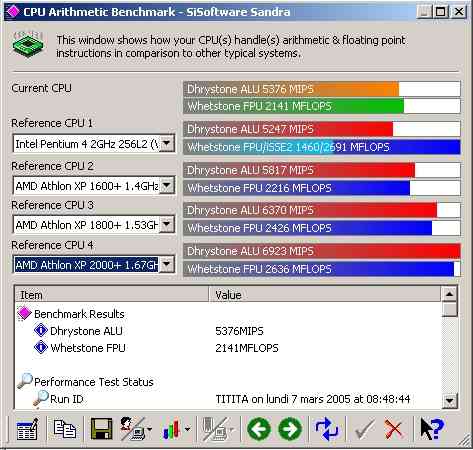Open the Reference CPU 1 dropdown
Screen dimensions: 473x450
pyautogui.click(x=166, y=144)
